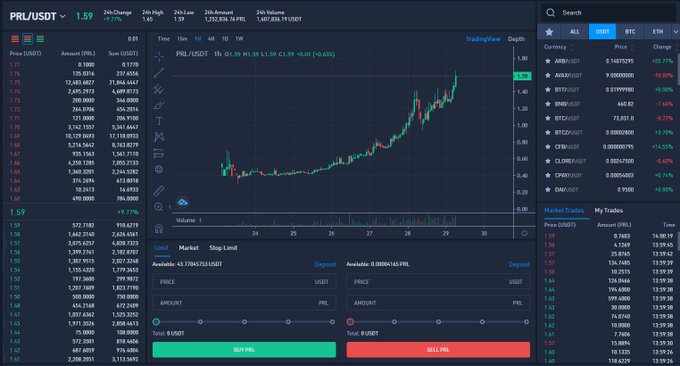Screen dimensions: 680x366
Task: Favorite the BTT/USDT pair star
Action: coord(548,90)
